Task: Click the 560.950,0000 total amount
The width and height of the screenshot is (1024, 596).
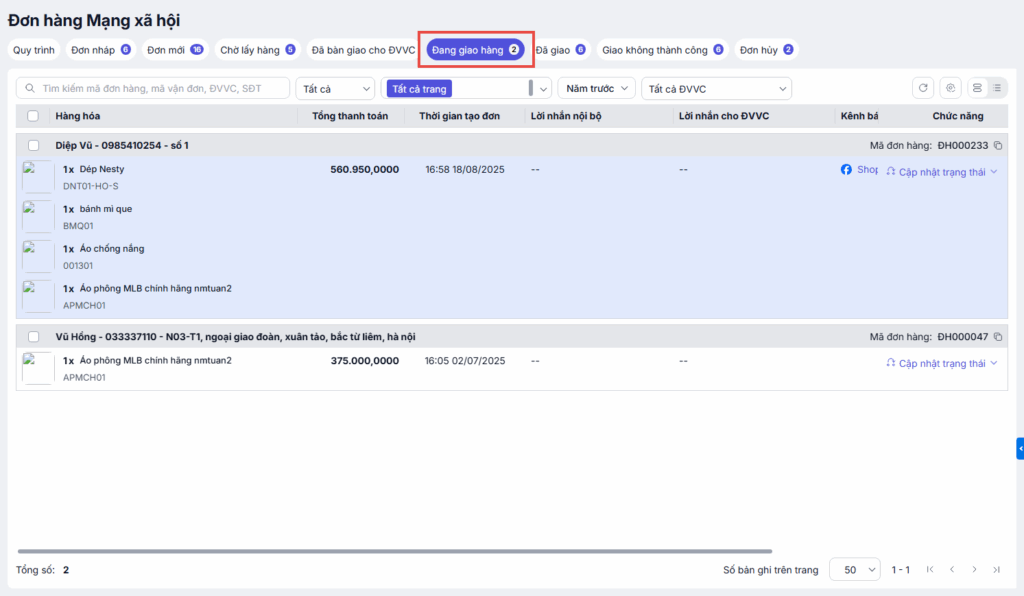Action: click(x=364, y=170)
